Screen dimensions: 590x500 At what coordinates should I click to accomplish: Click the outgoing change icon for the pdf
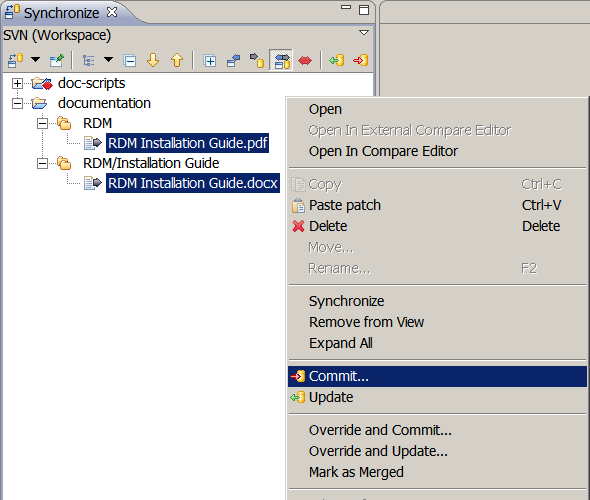[x=93, y=143]
